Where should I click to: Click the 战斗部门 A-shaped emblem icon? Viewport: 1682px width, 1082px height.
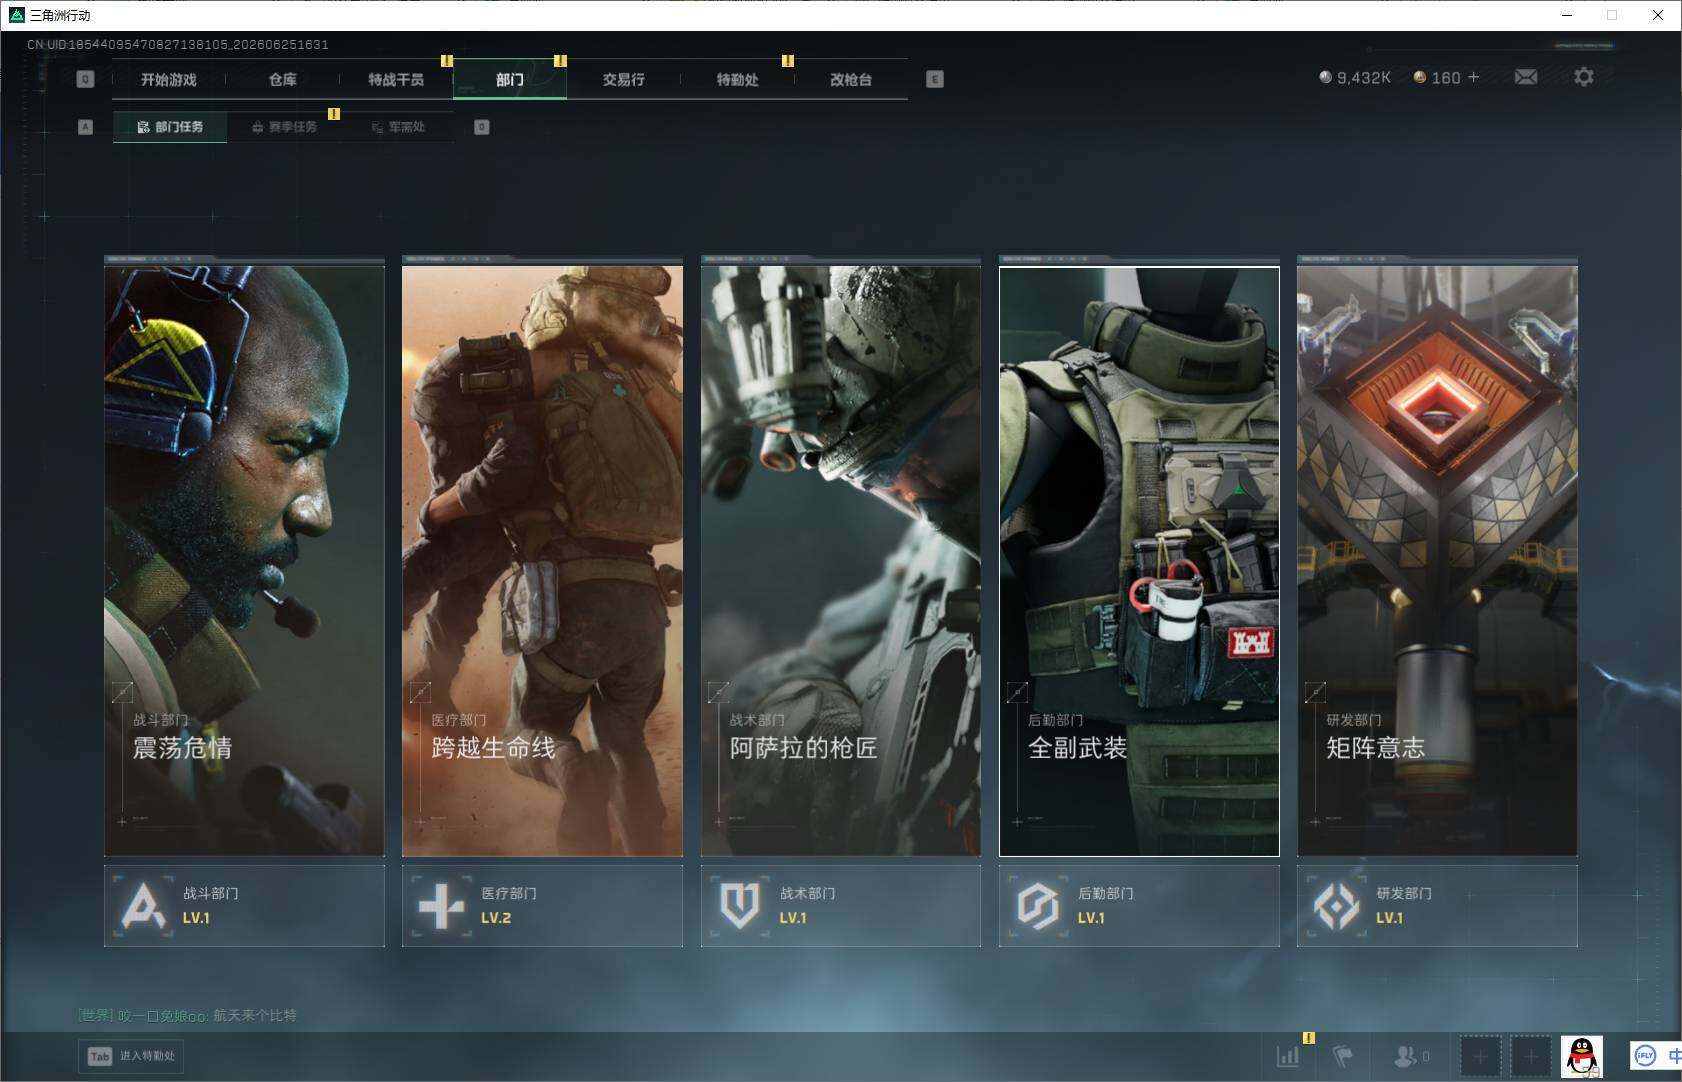coord(143,906)
